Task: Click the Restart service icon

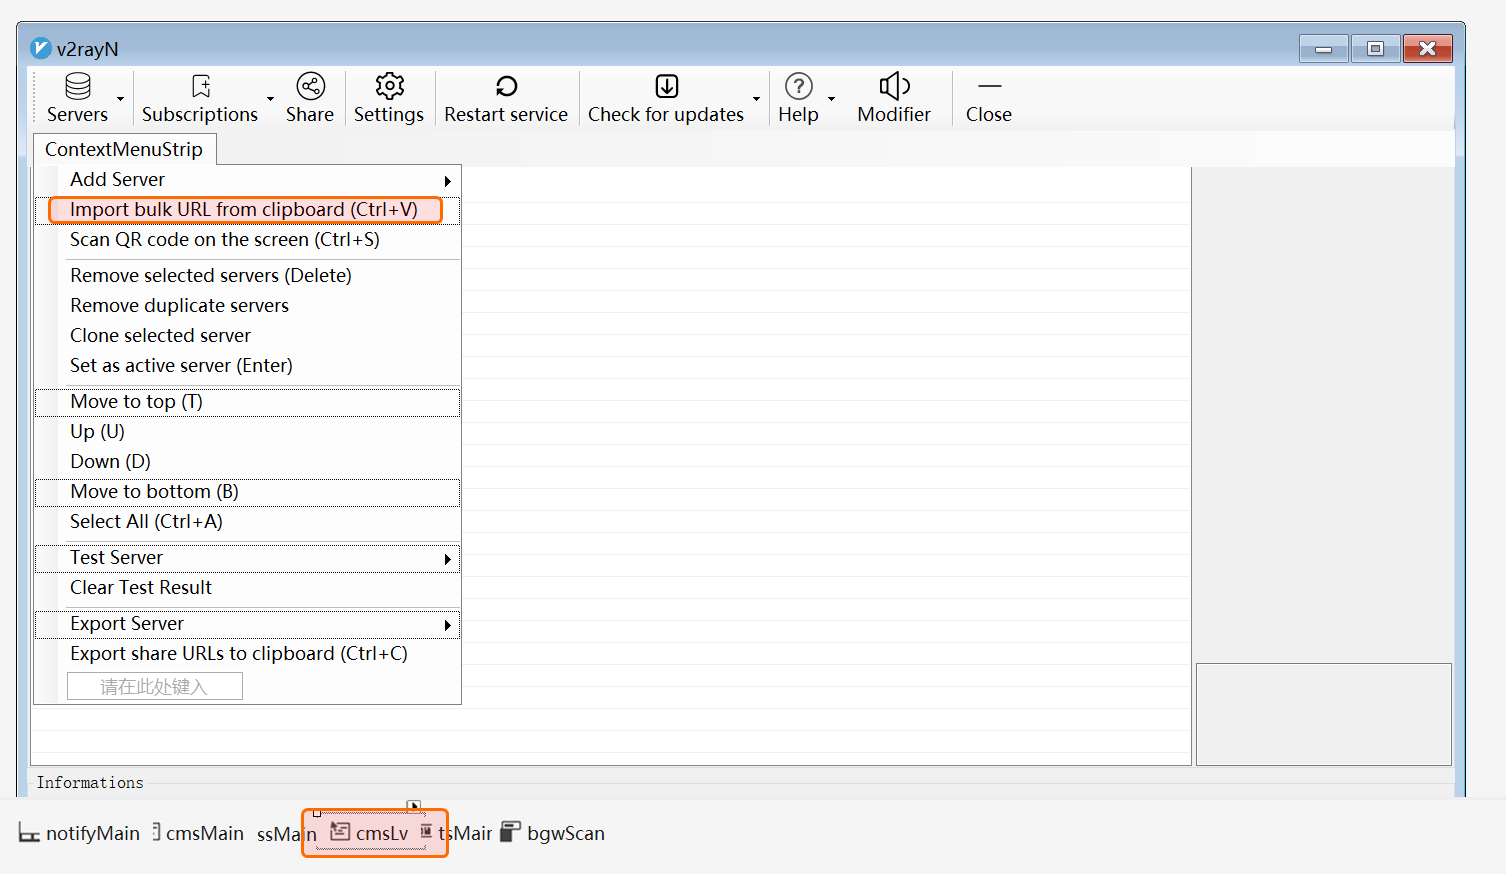Action: click(506, 86)
